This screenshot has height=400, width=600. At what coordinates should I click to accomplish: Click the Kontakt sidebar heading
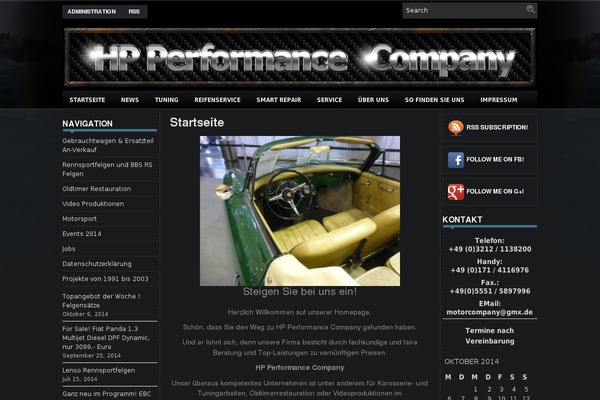462,220
